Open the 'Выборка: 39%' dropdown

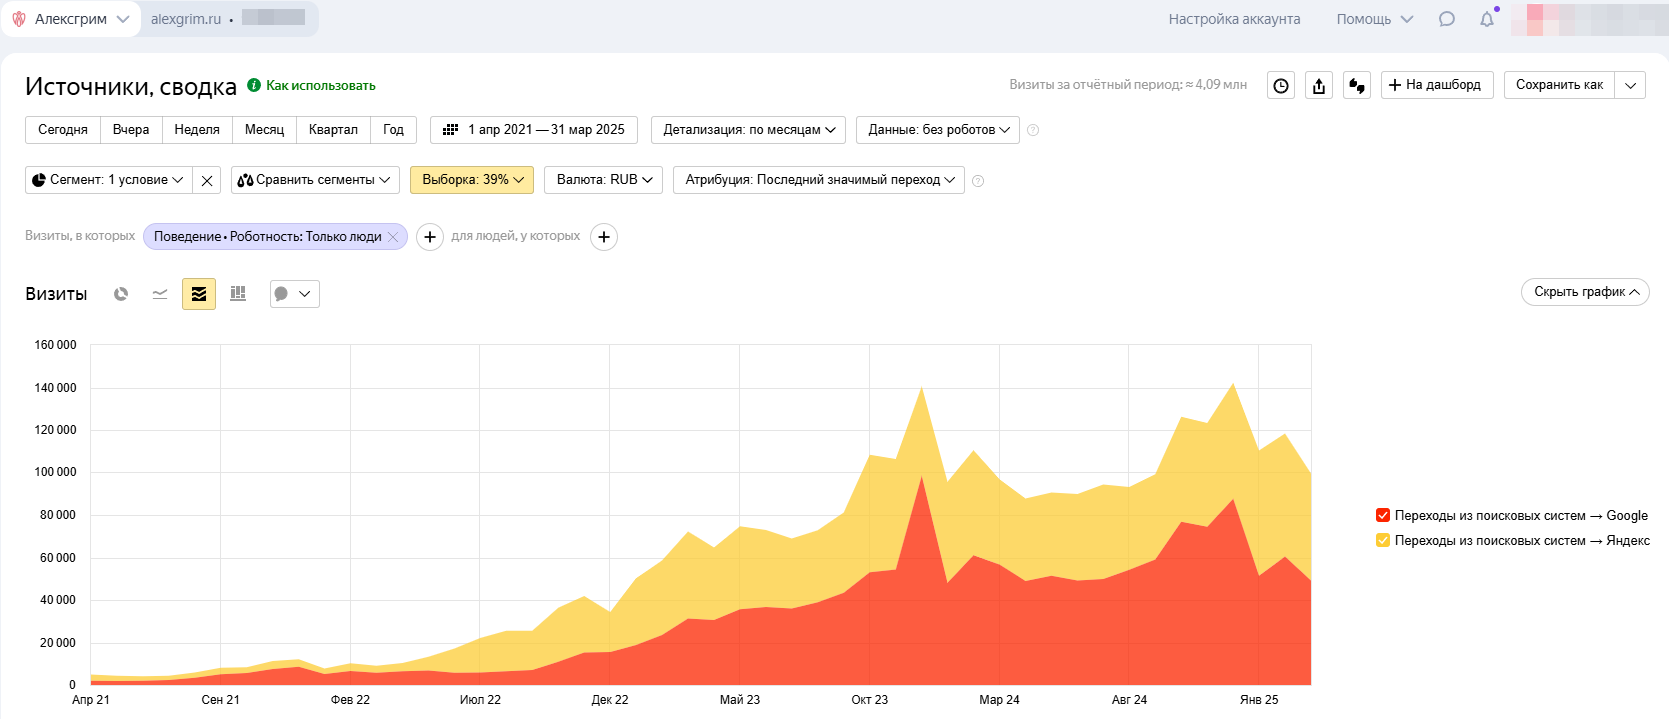472,180
